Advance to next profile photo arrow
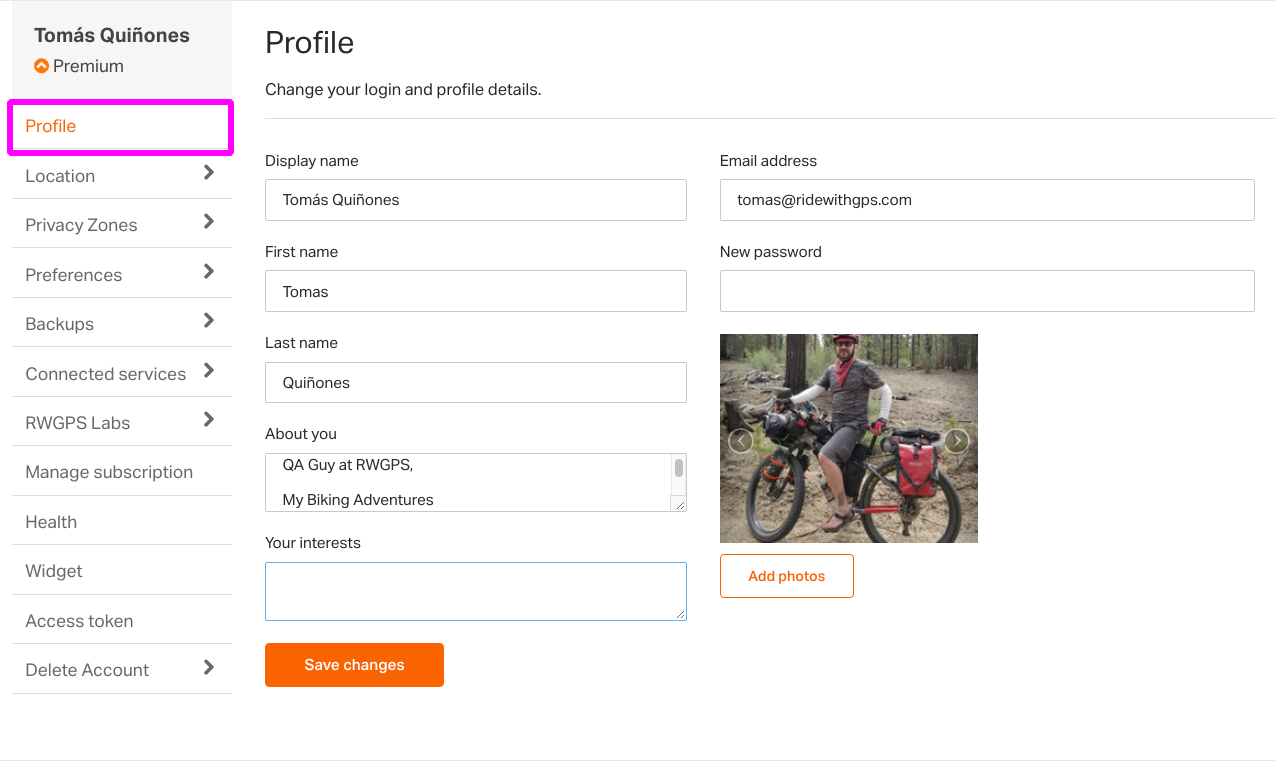The height and width of the screenshot is (772, 1275). (x=957, y=441)
